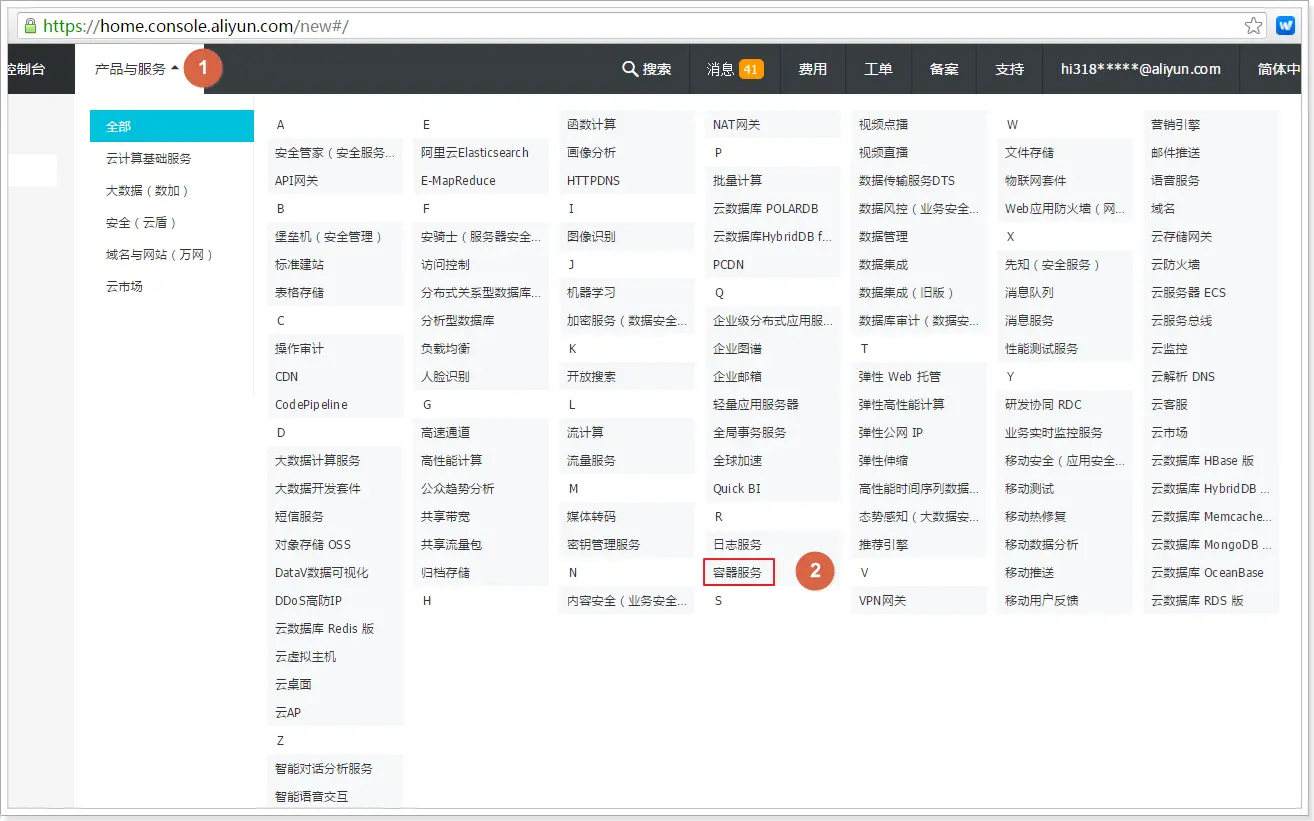Image resolution: width=1314 pixels, height=821 pixels.
Task: Open 数据传输服务DTS link
Action: click(x=907, y=181)
